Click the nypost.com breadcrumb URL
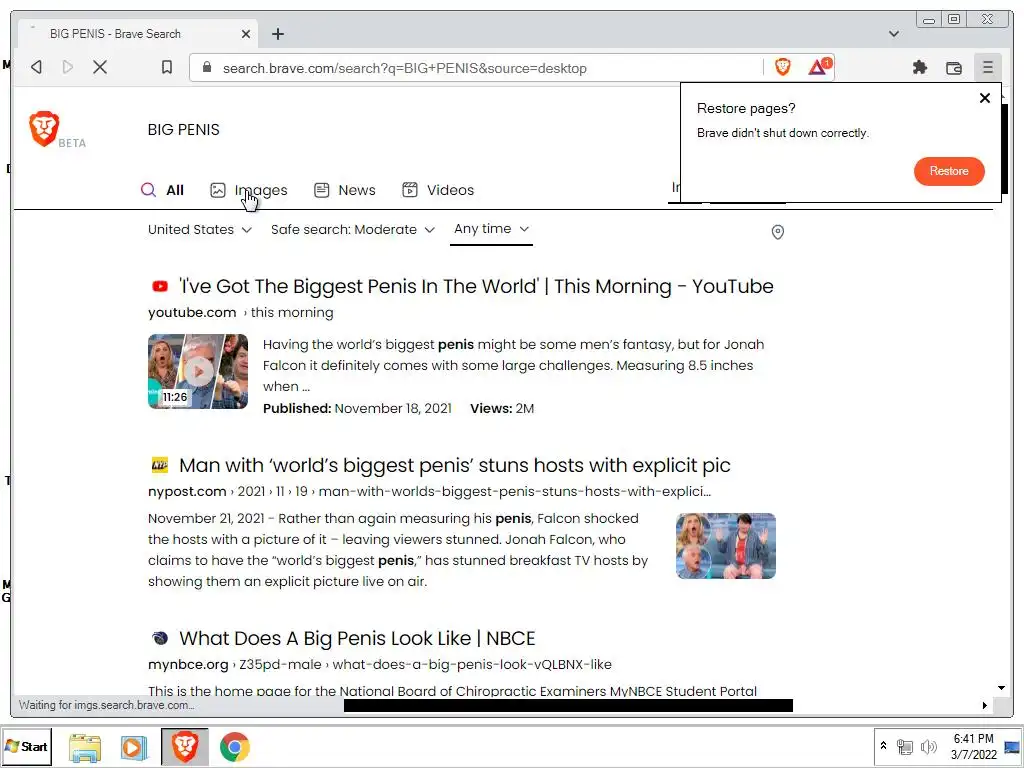1024x768 pixels. (429, 492)
